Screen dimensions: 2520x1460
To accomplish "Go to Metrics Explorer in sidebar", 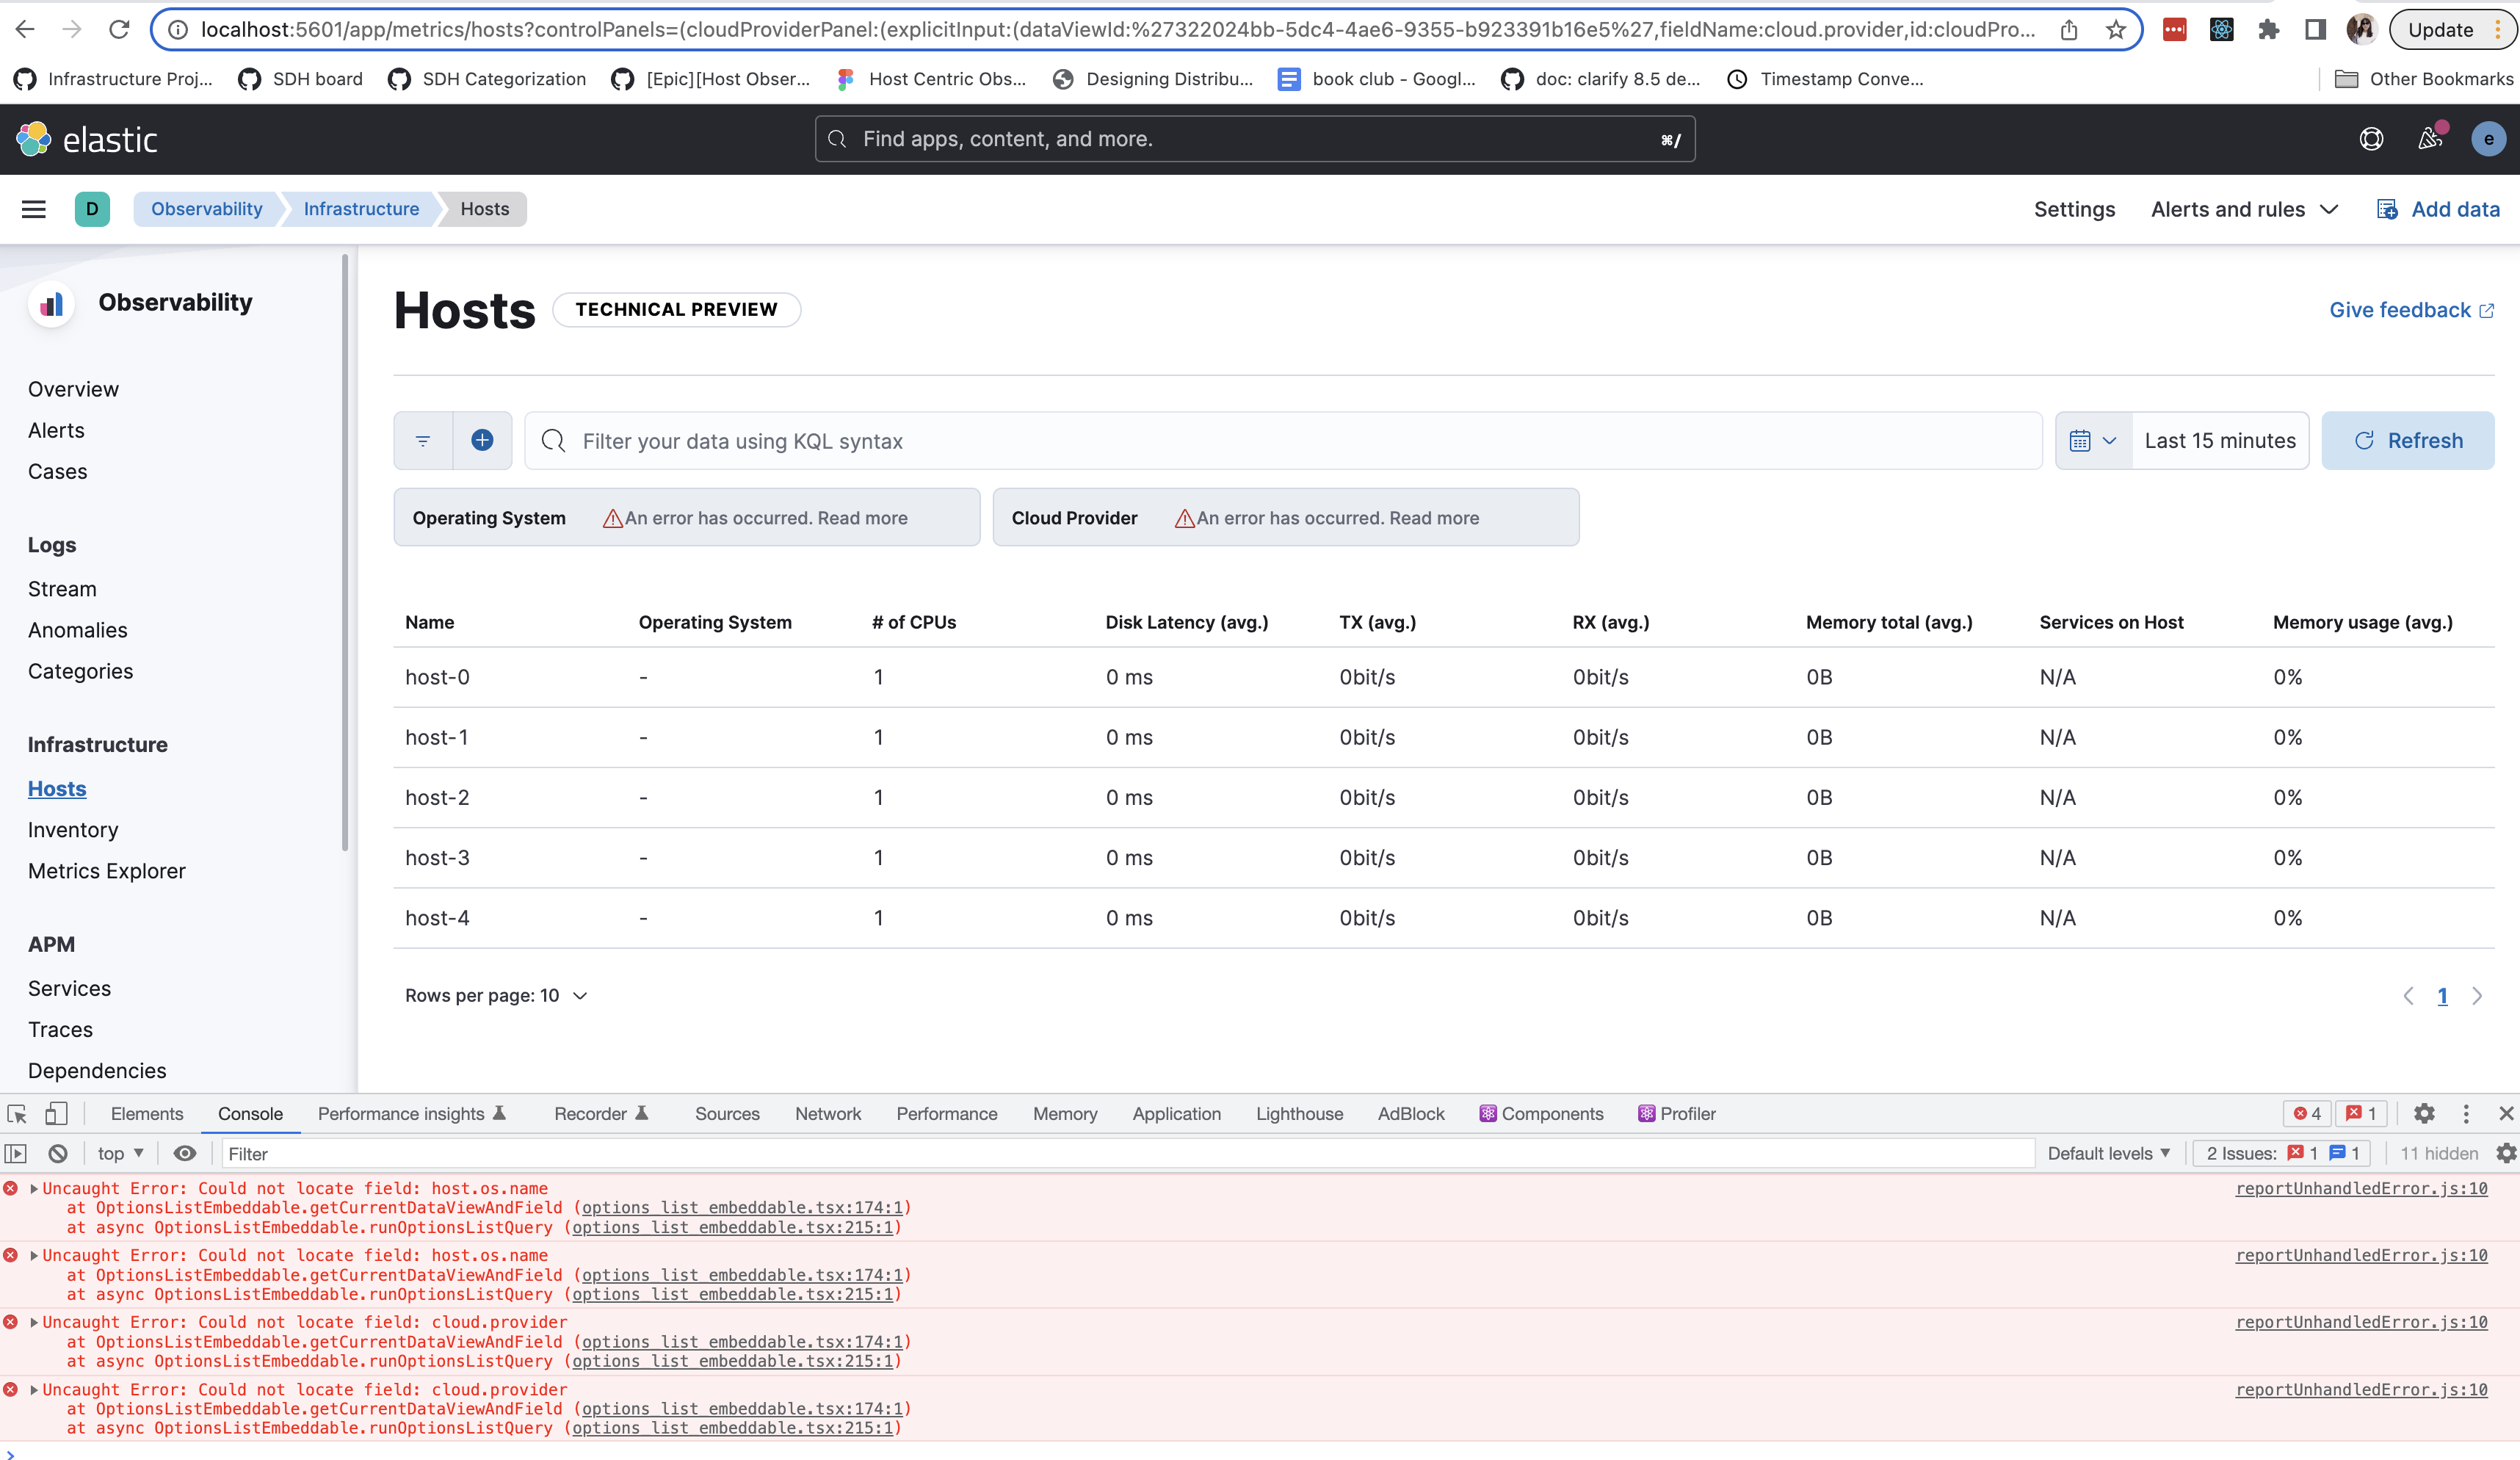I will pos(107,871).
